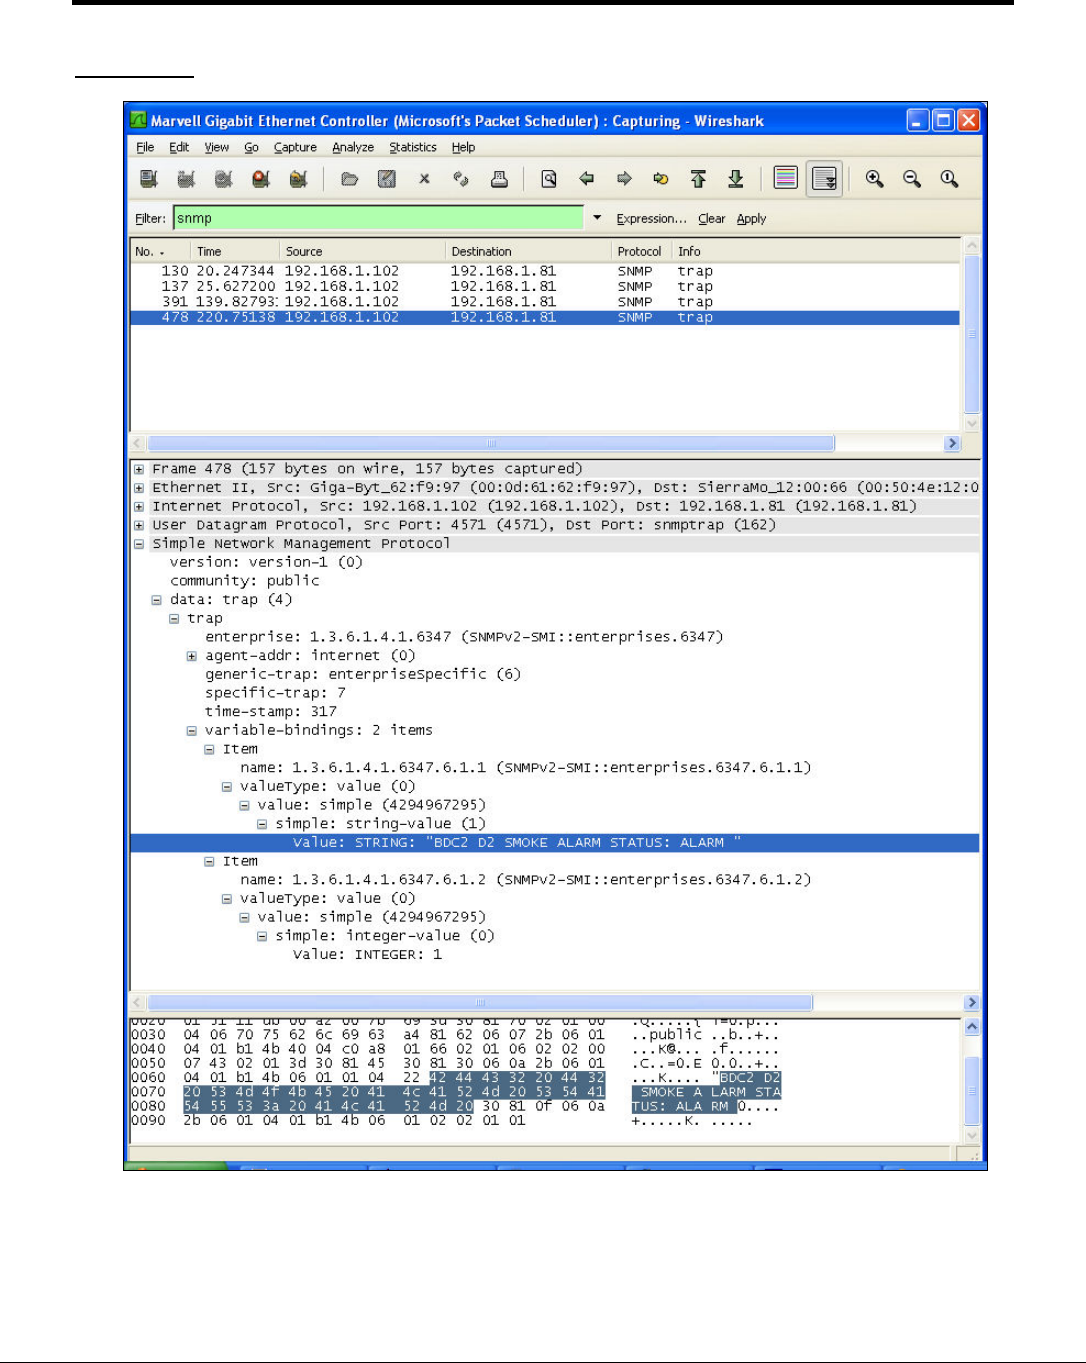This screenshot has width=1086, height=1363.
Task: Select the specific-trap: 7 line
Action: (x=276, y=693)
